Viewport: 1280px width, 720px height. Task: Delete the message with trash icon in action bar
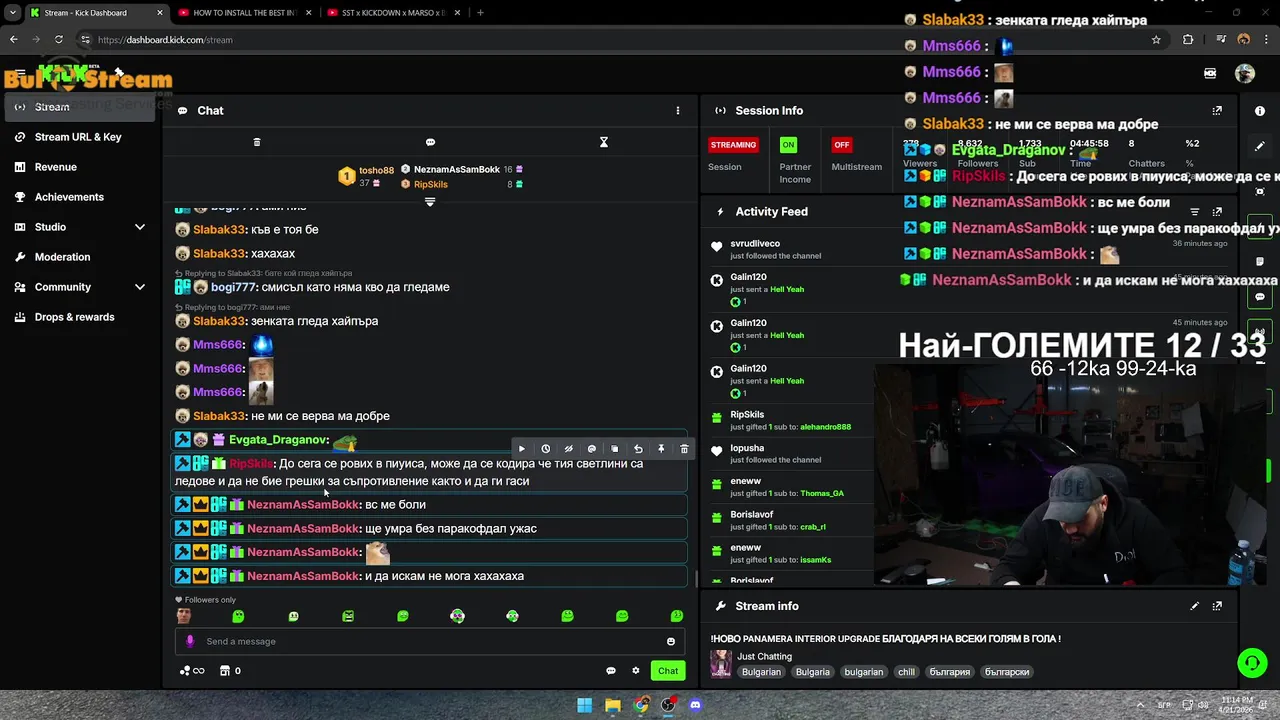(x=684, y=449)
